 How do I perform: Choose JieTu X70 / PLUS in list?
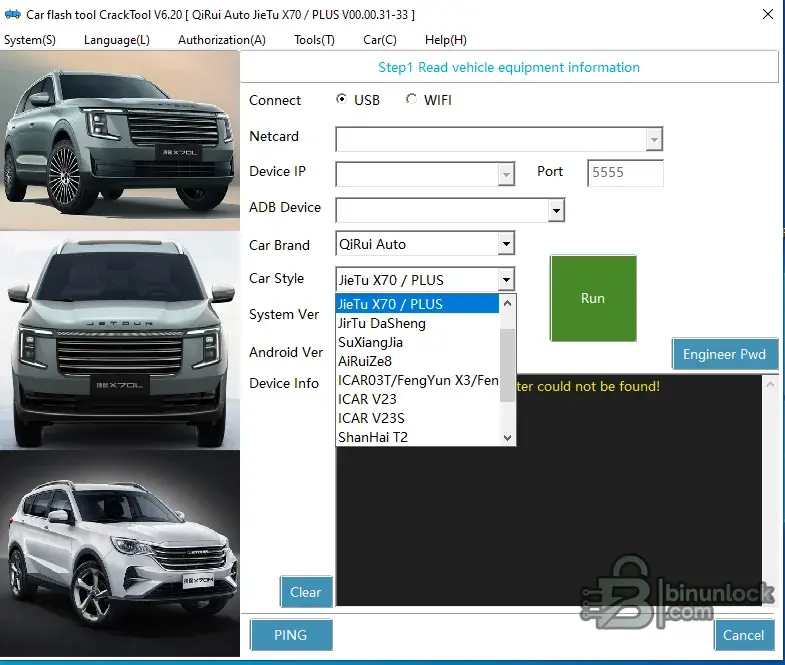pyautogui.click(x=418, y=304)
